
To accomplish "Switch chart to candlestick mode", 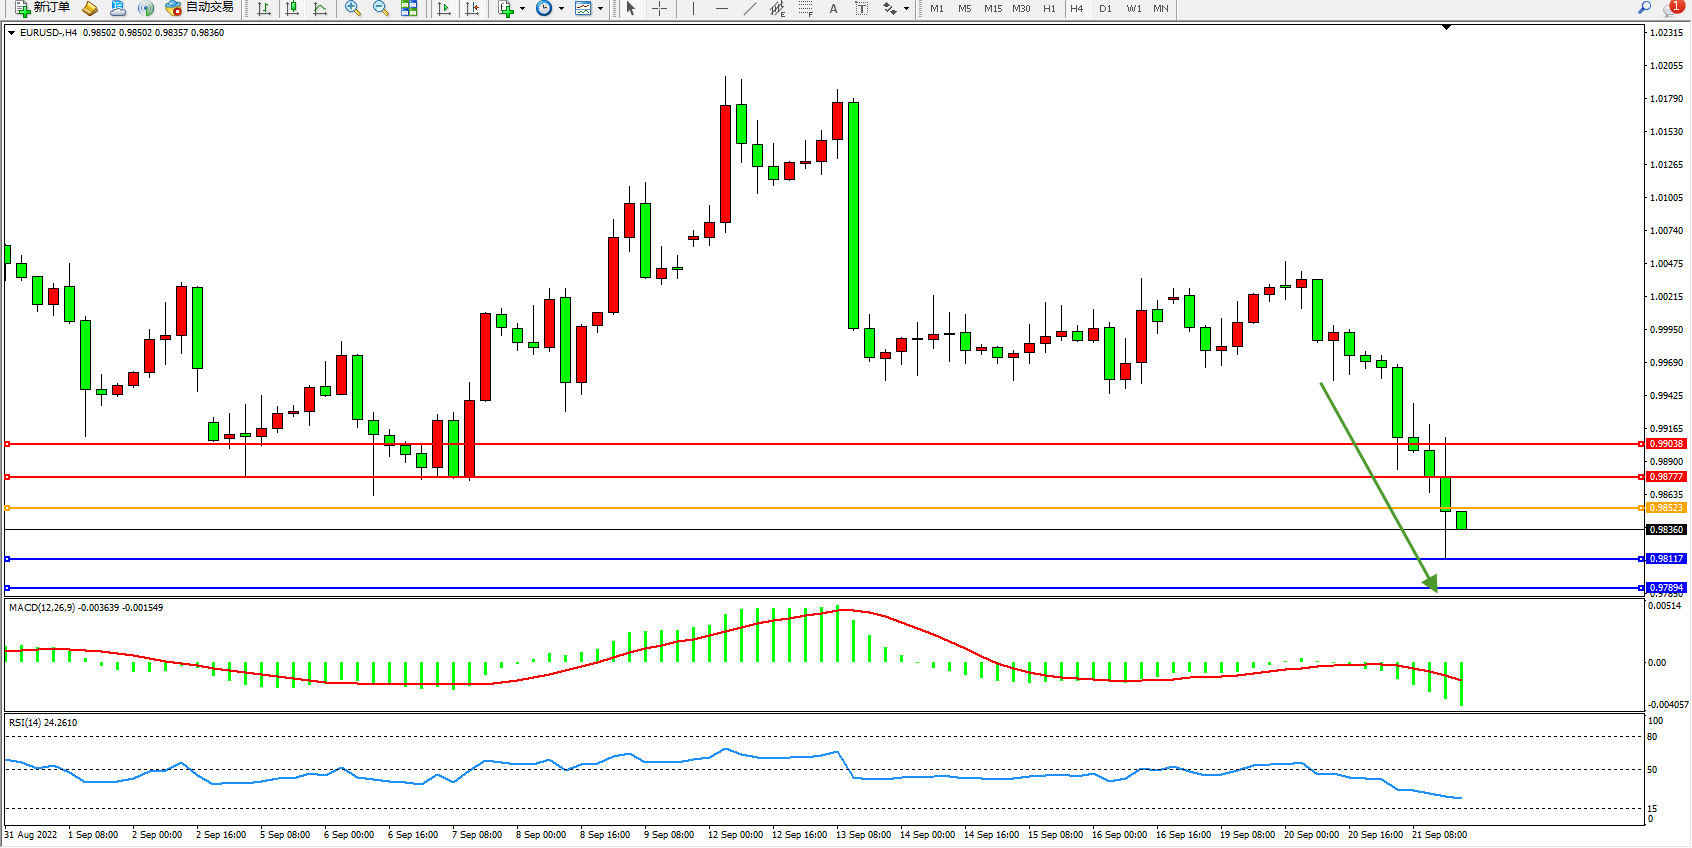I will [x=292, y=8].
